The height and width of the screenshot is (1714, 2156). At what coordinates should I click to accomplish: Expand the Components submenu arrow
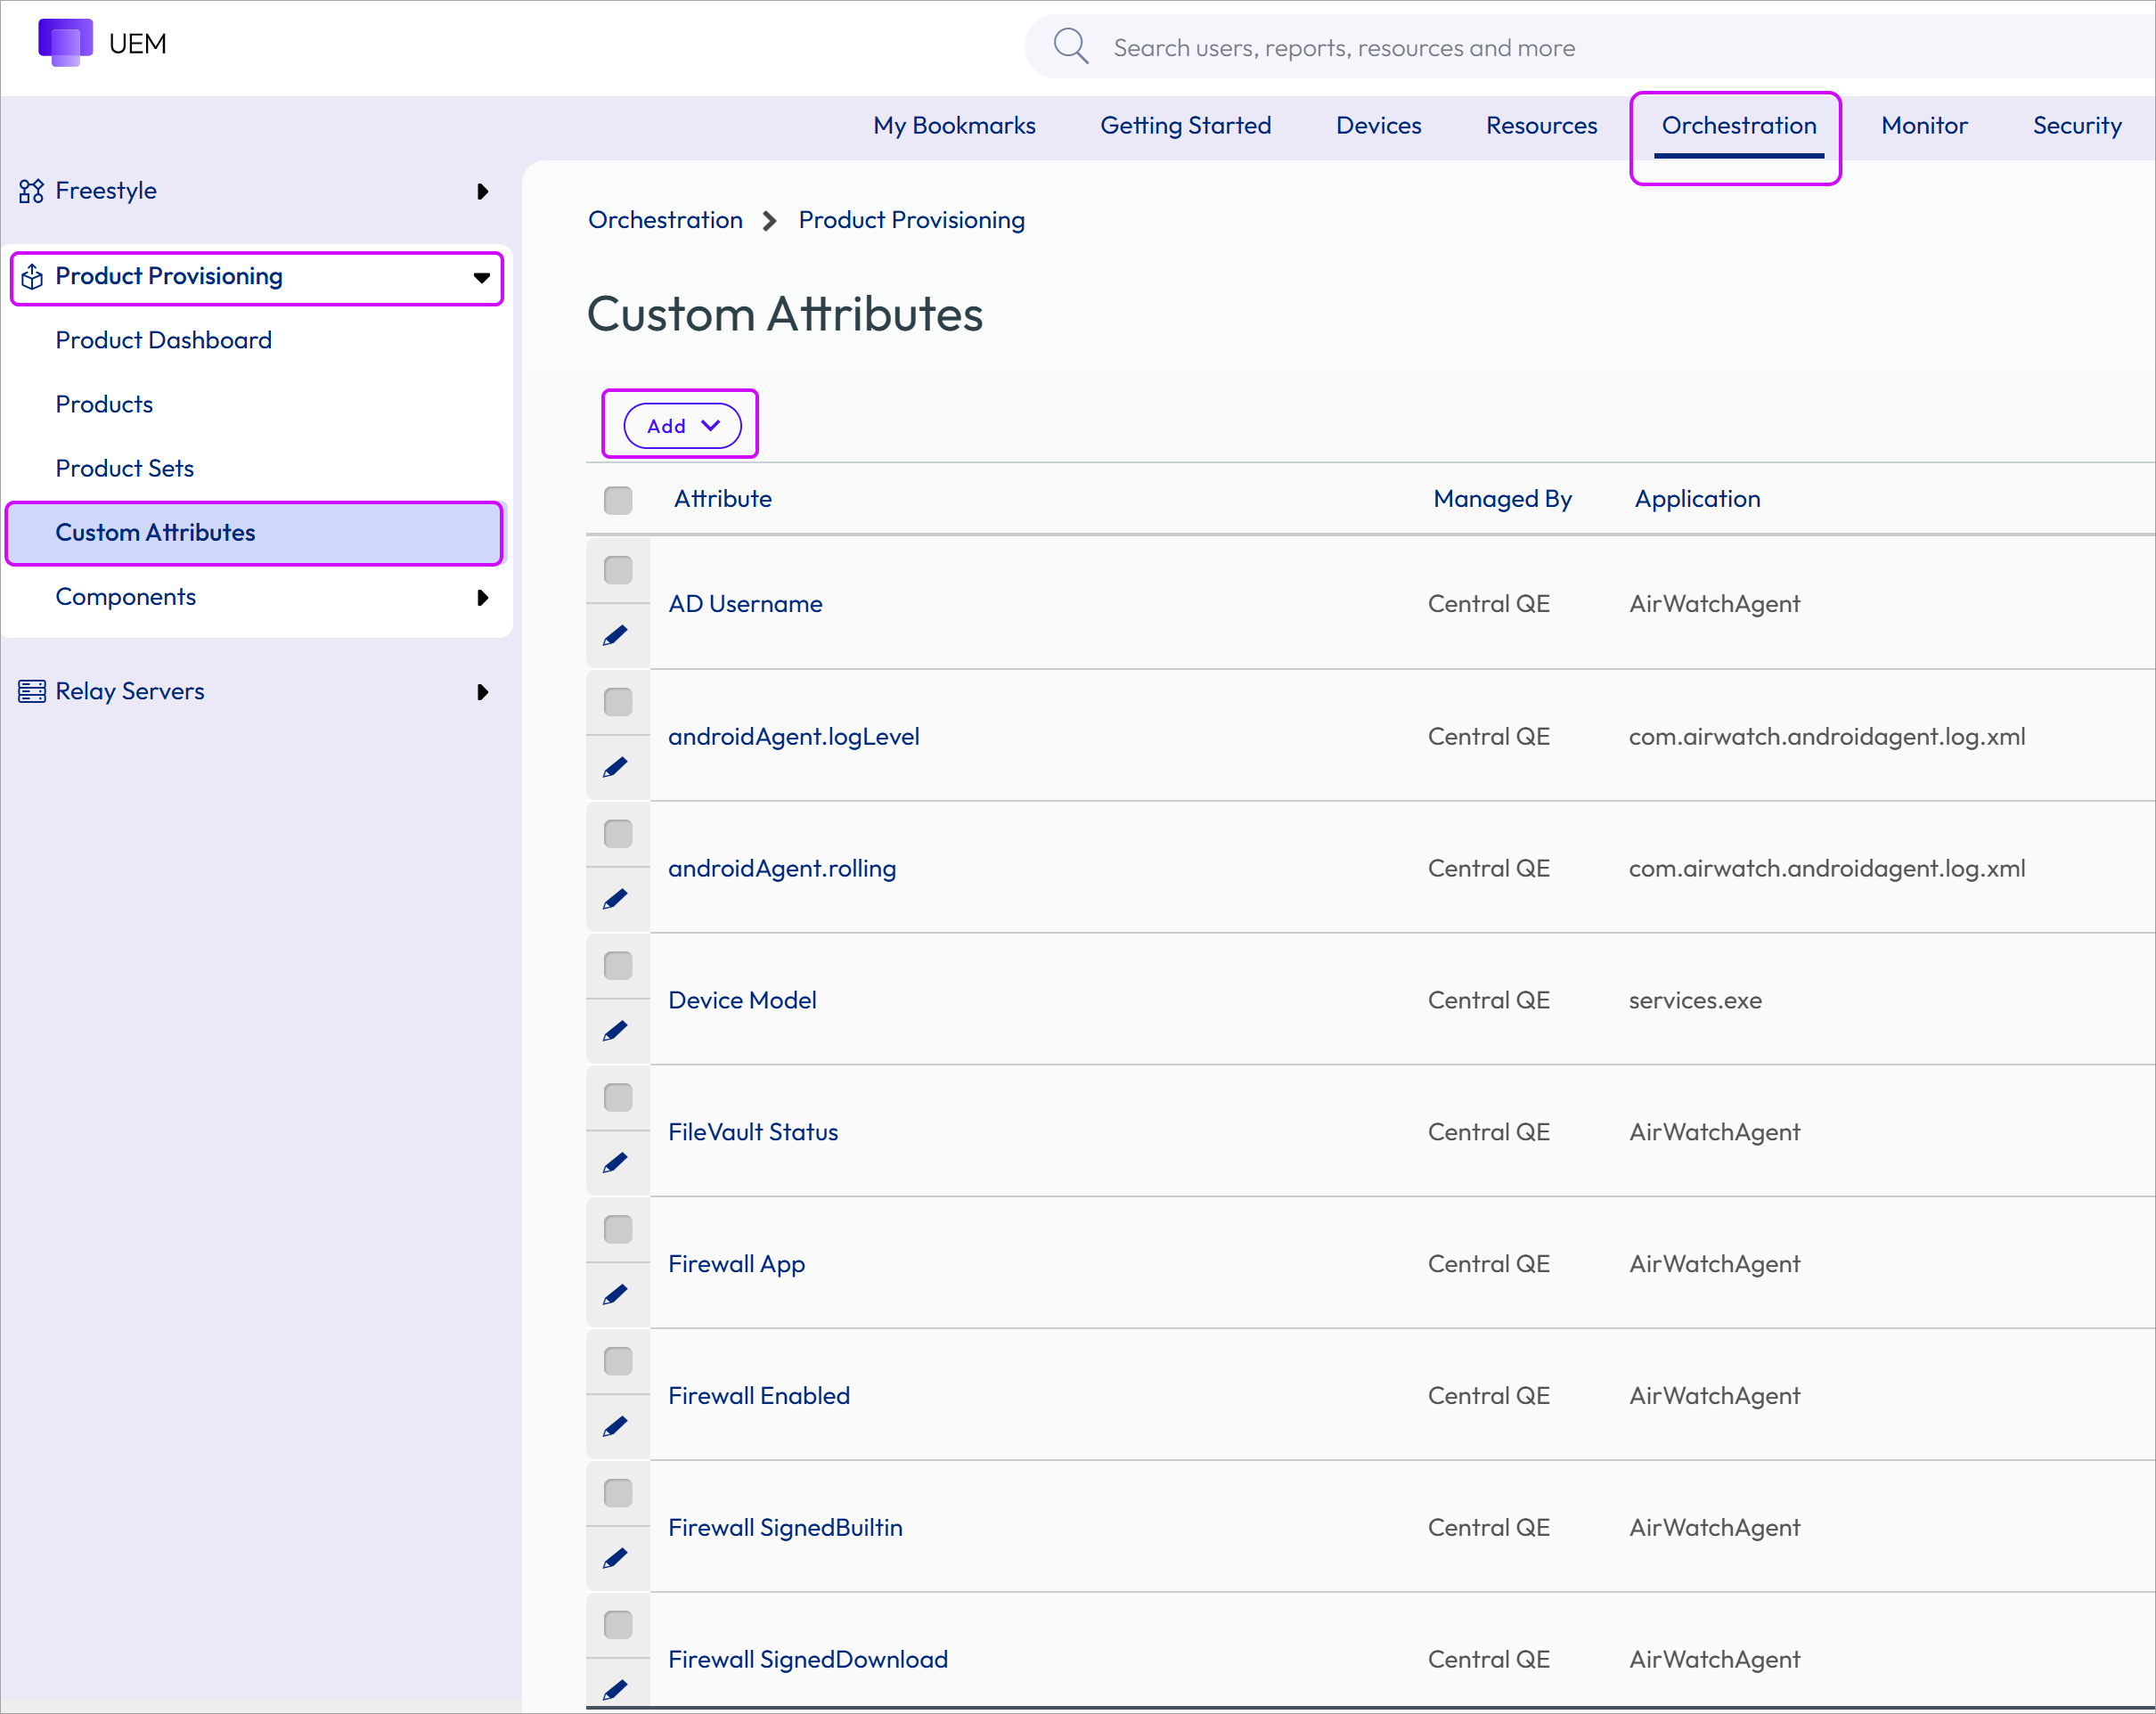(x=482, y=598)
